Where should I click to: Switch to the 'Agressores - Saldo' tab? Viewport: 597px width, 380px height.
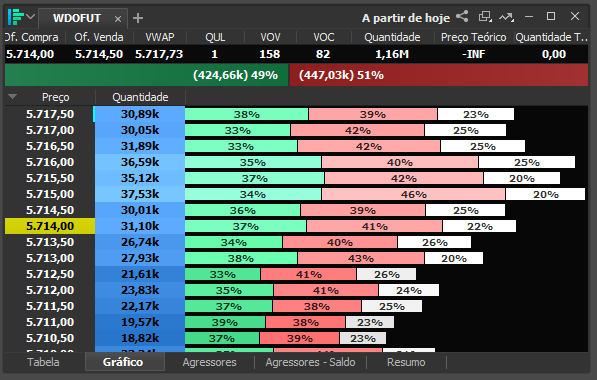(310, 362)
